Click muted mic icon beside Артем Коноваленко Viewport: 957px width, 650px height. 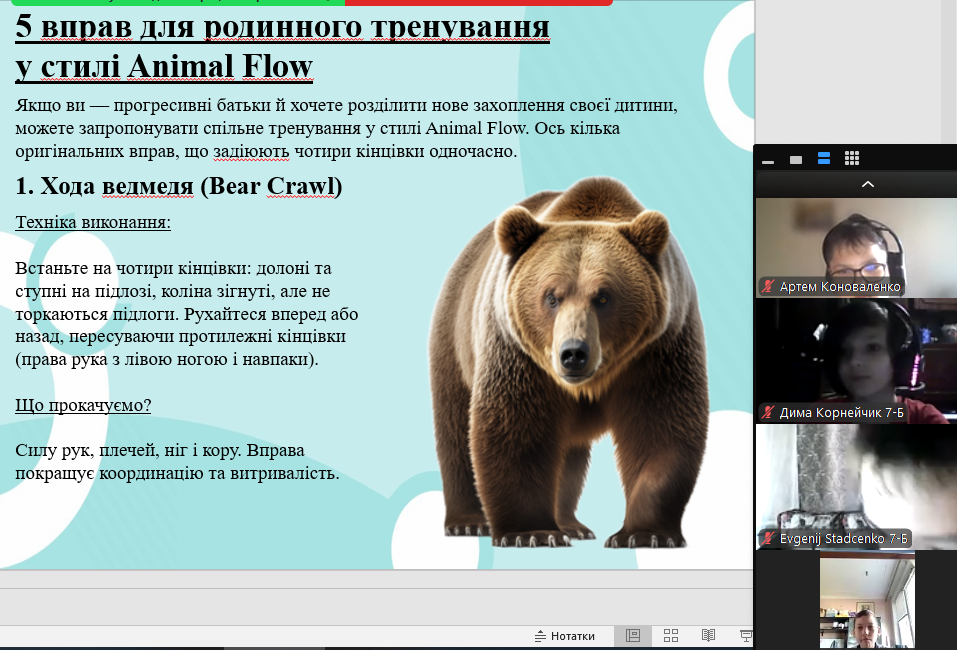coord(768,286)
